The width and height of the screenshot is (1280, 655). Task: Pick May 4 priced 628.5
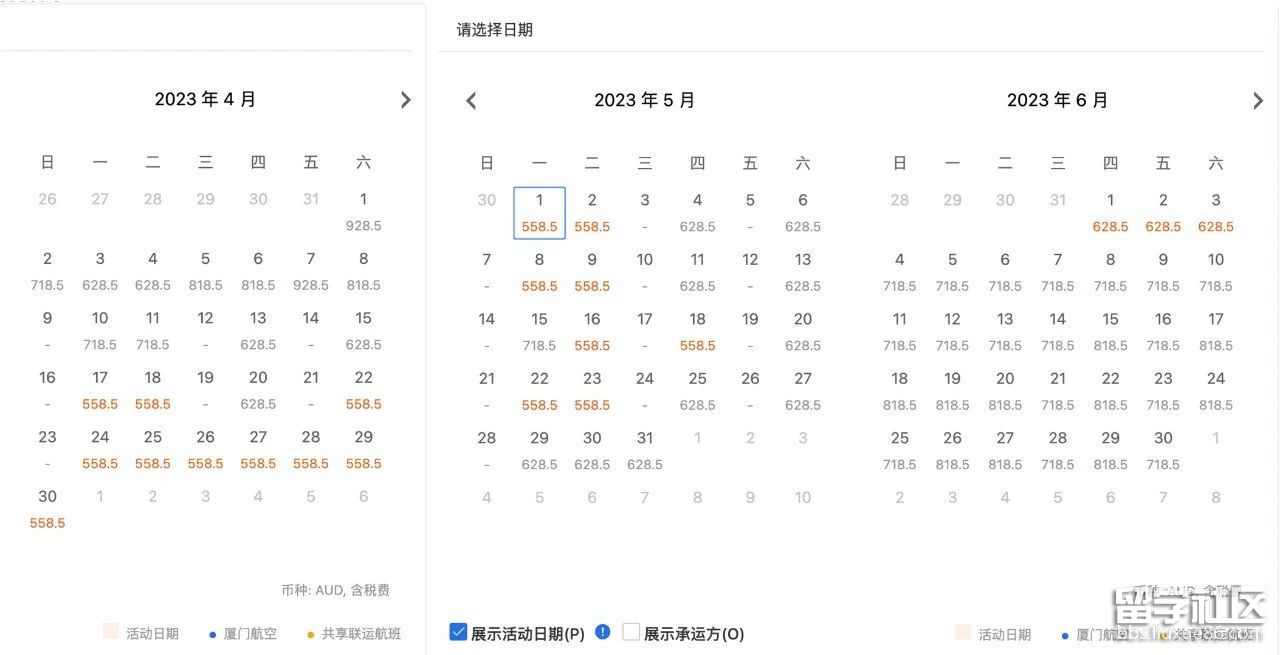click(697, 213)
